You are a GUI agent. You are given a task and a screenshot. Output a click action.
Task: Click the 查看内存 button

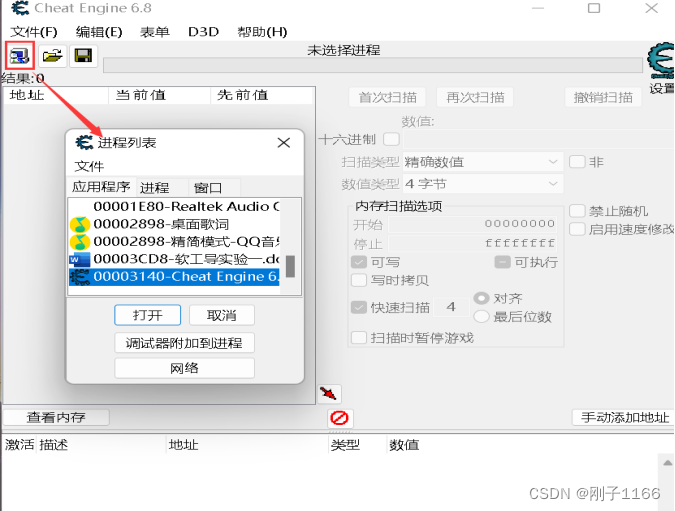56,417
